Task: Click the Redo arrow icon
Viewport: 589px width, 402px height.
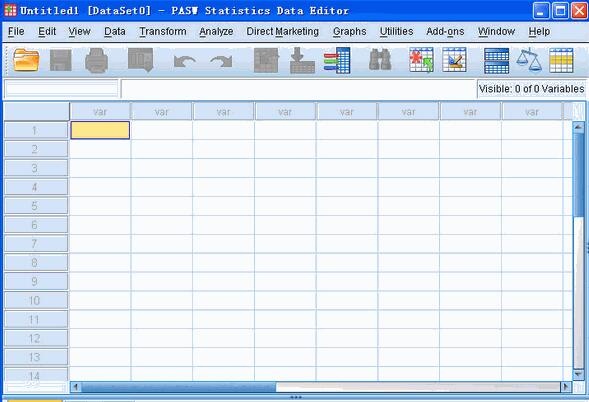Action: pyautogui.click(x=221, y=61)
